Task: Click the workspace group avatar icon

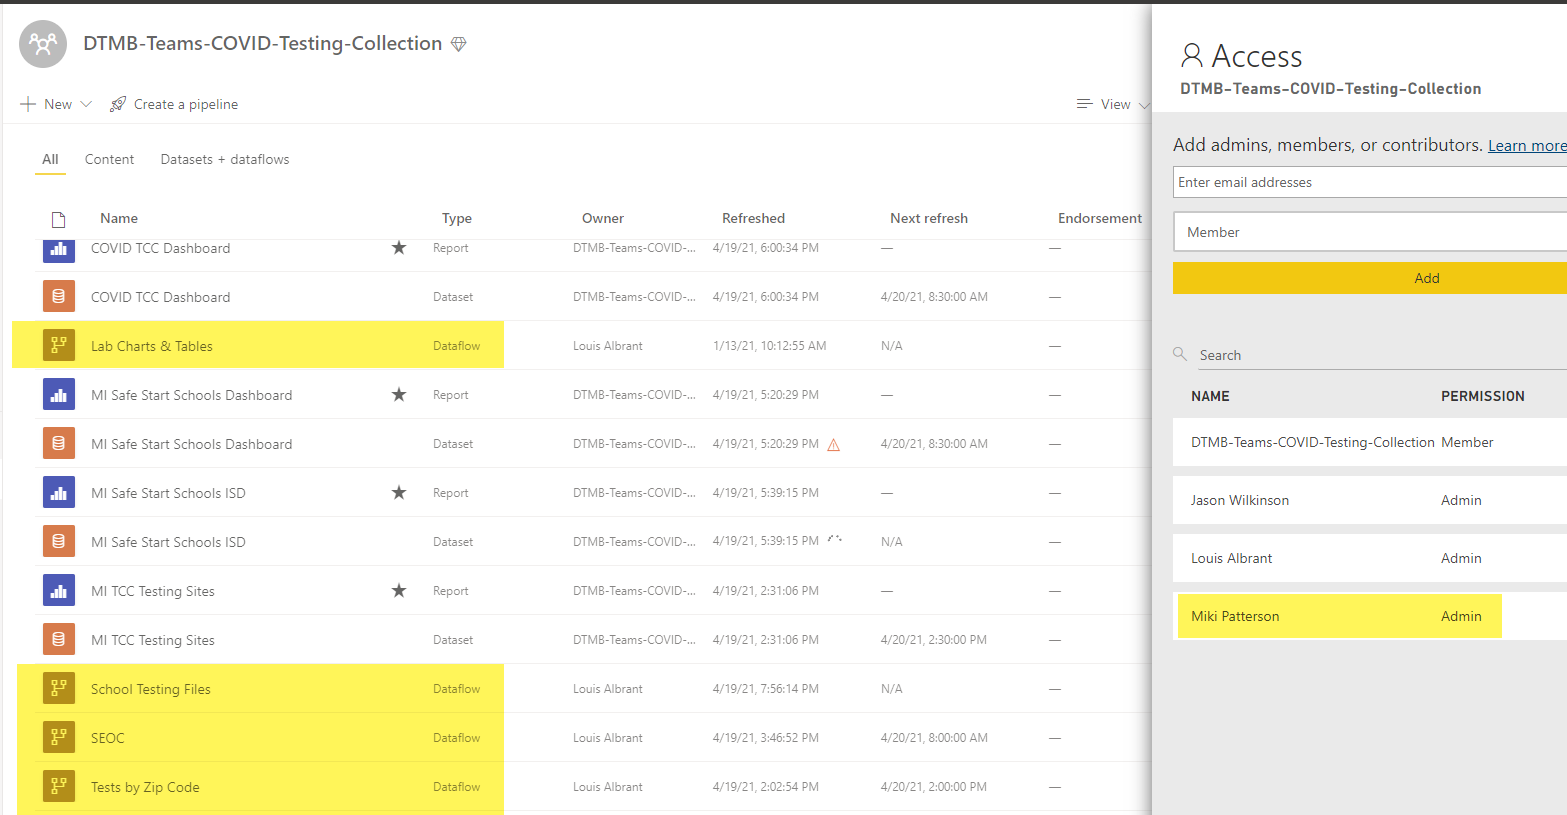Action: [43, 44]
